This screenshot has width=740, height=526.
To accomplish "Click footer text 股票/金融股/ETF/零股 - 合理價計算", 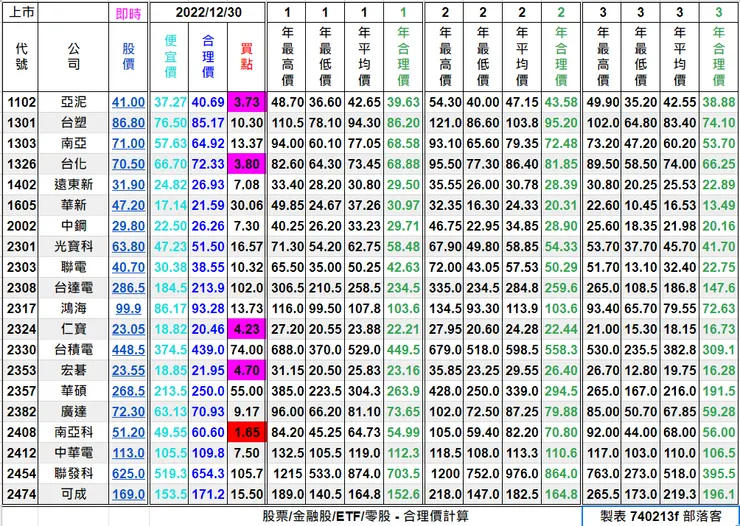I will 366,516.
